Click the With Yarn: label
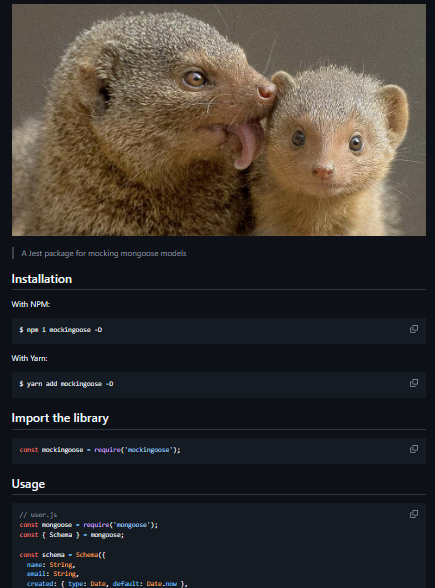The width and height of the screenshot is (435, 588). (29, 358)
